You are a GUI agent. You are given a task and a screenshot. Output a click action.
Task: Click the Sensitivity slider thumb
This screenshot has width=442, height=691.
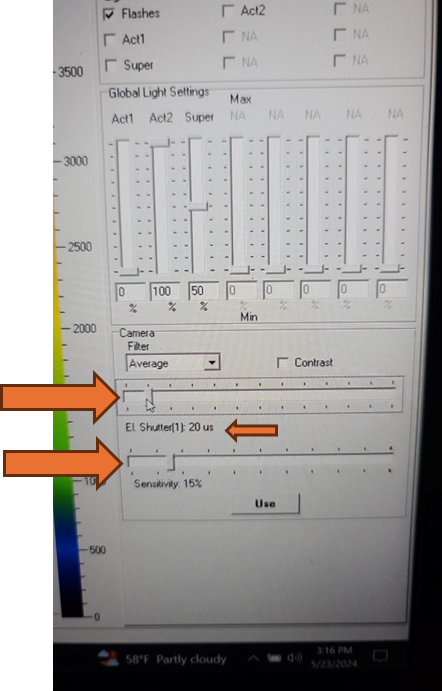pyautogui.click(x=171, y=462)
